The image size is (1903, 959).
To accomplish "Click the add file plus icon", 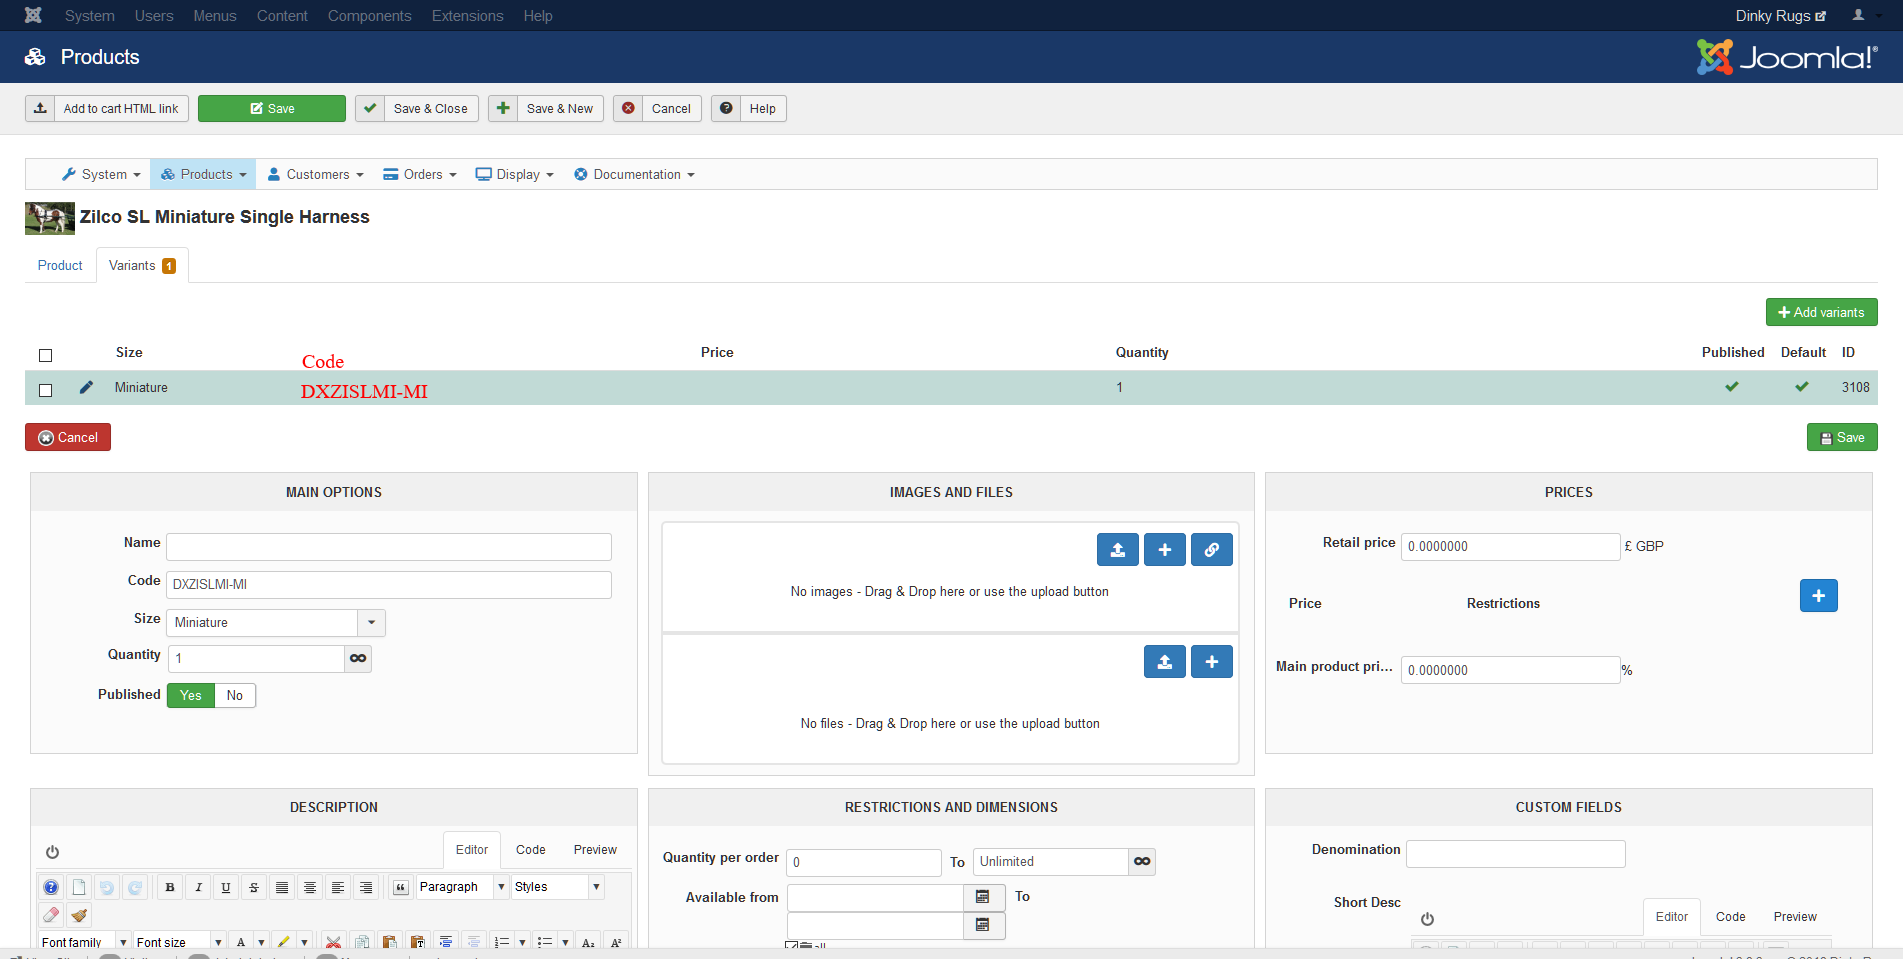I will tap(1212, 661).
